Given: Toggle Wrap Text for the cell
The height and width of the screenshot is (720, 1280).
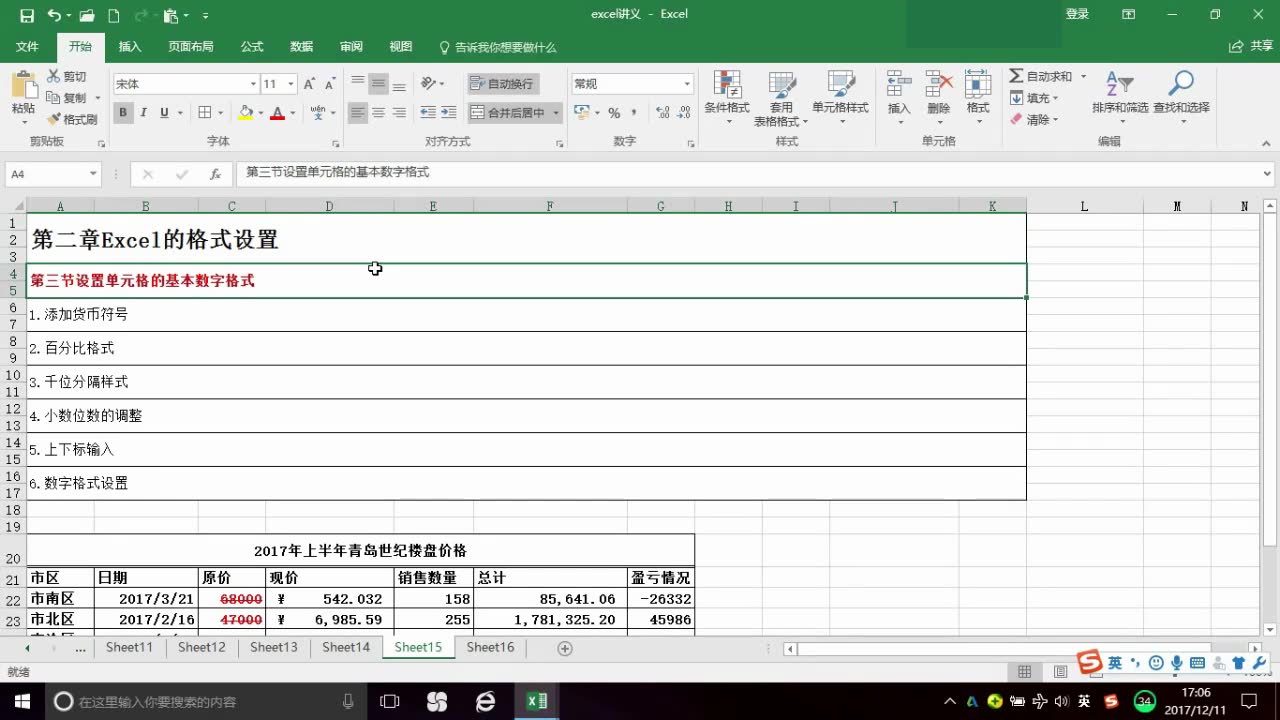Looking at the screenshot, I should point(503,83).
